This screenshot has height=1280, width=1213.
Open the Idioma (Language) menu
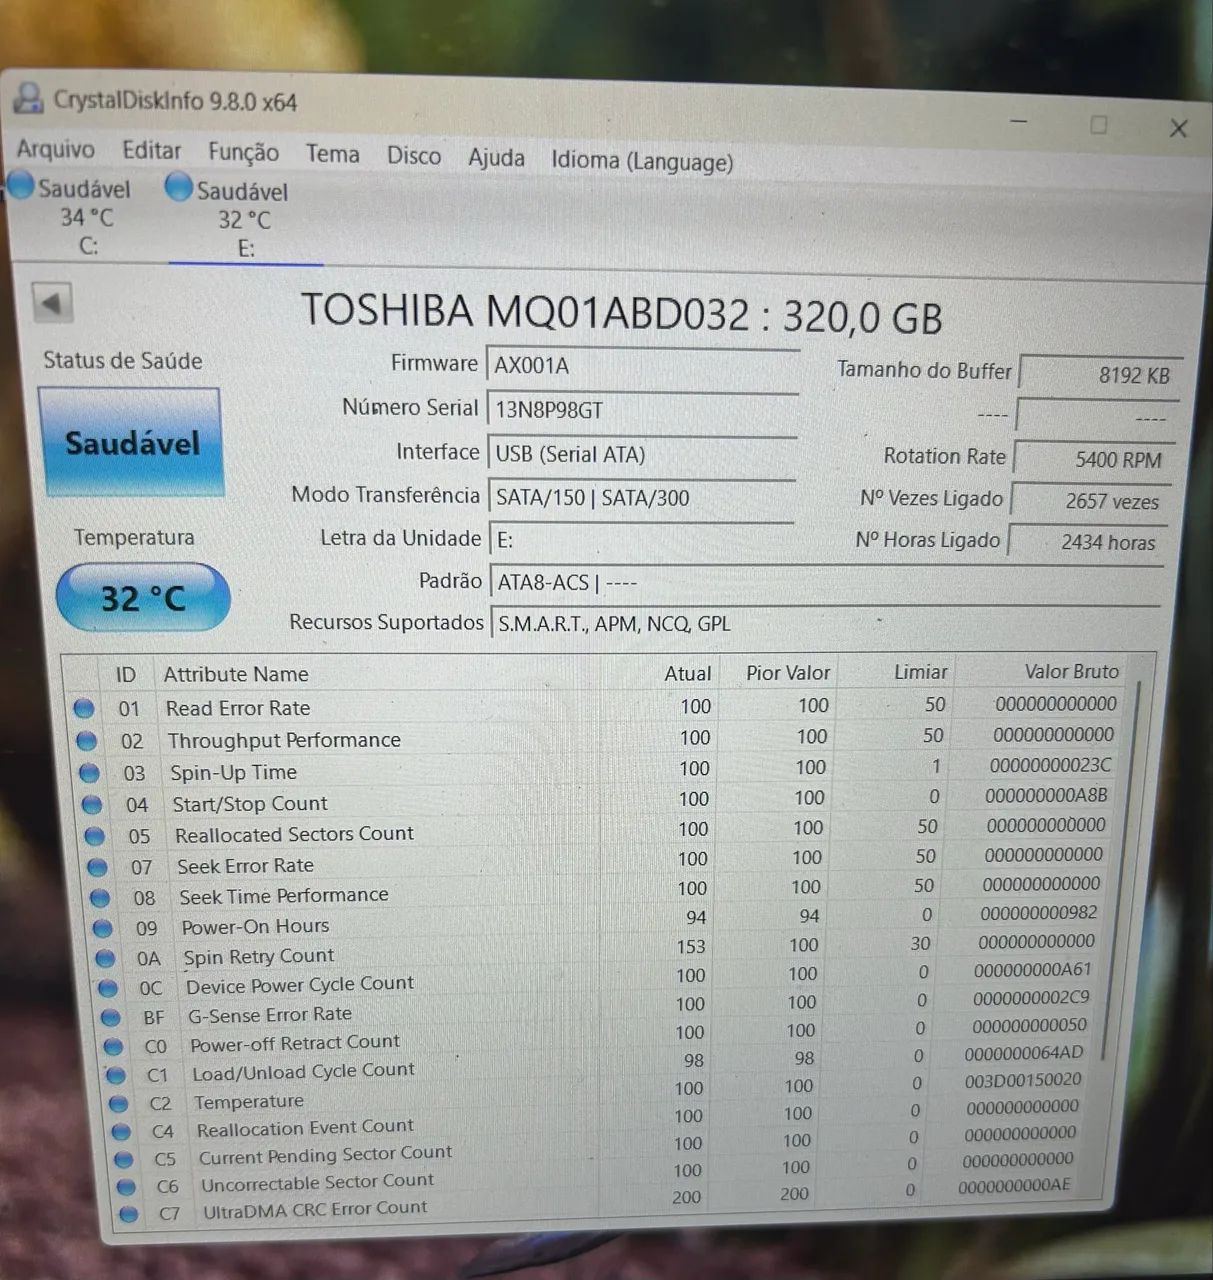click(642, 161)
